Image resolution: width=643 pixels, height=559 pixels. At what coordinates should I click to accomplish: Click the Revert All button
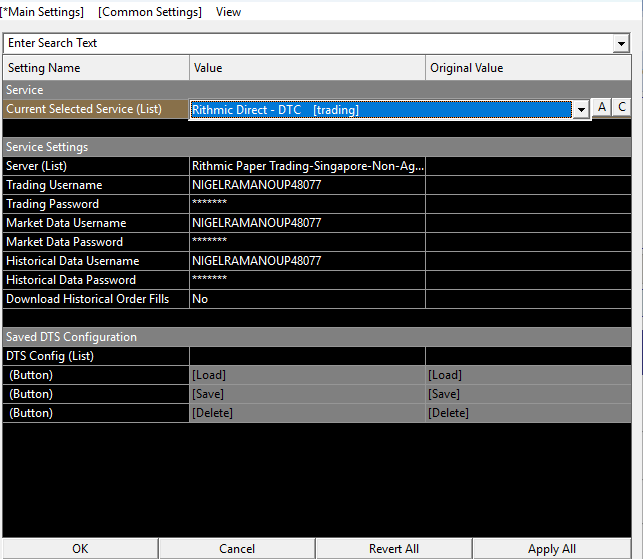394,549
